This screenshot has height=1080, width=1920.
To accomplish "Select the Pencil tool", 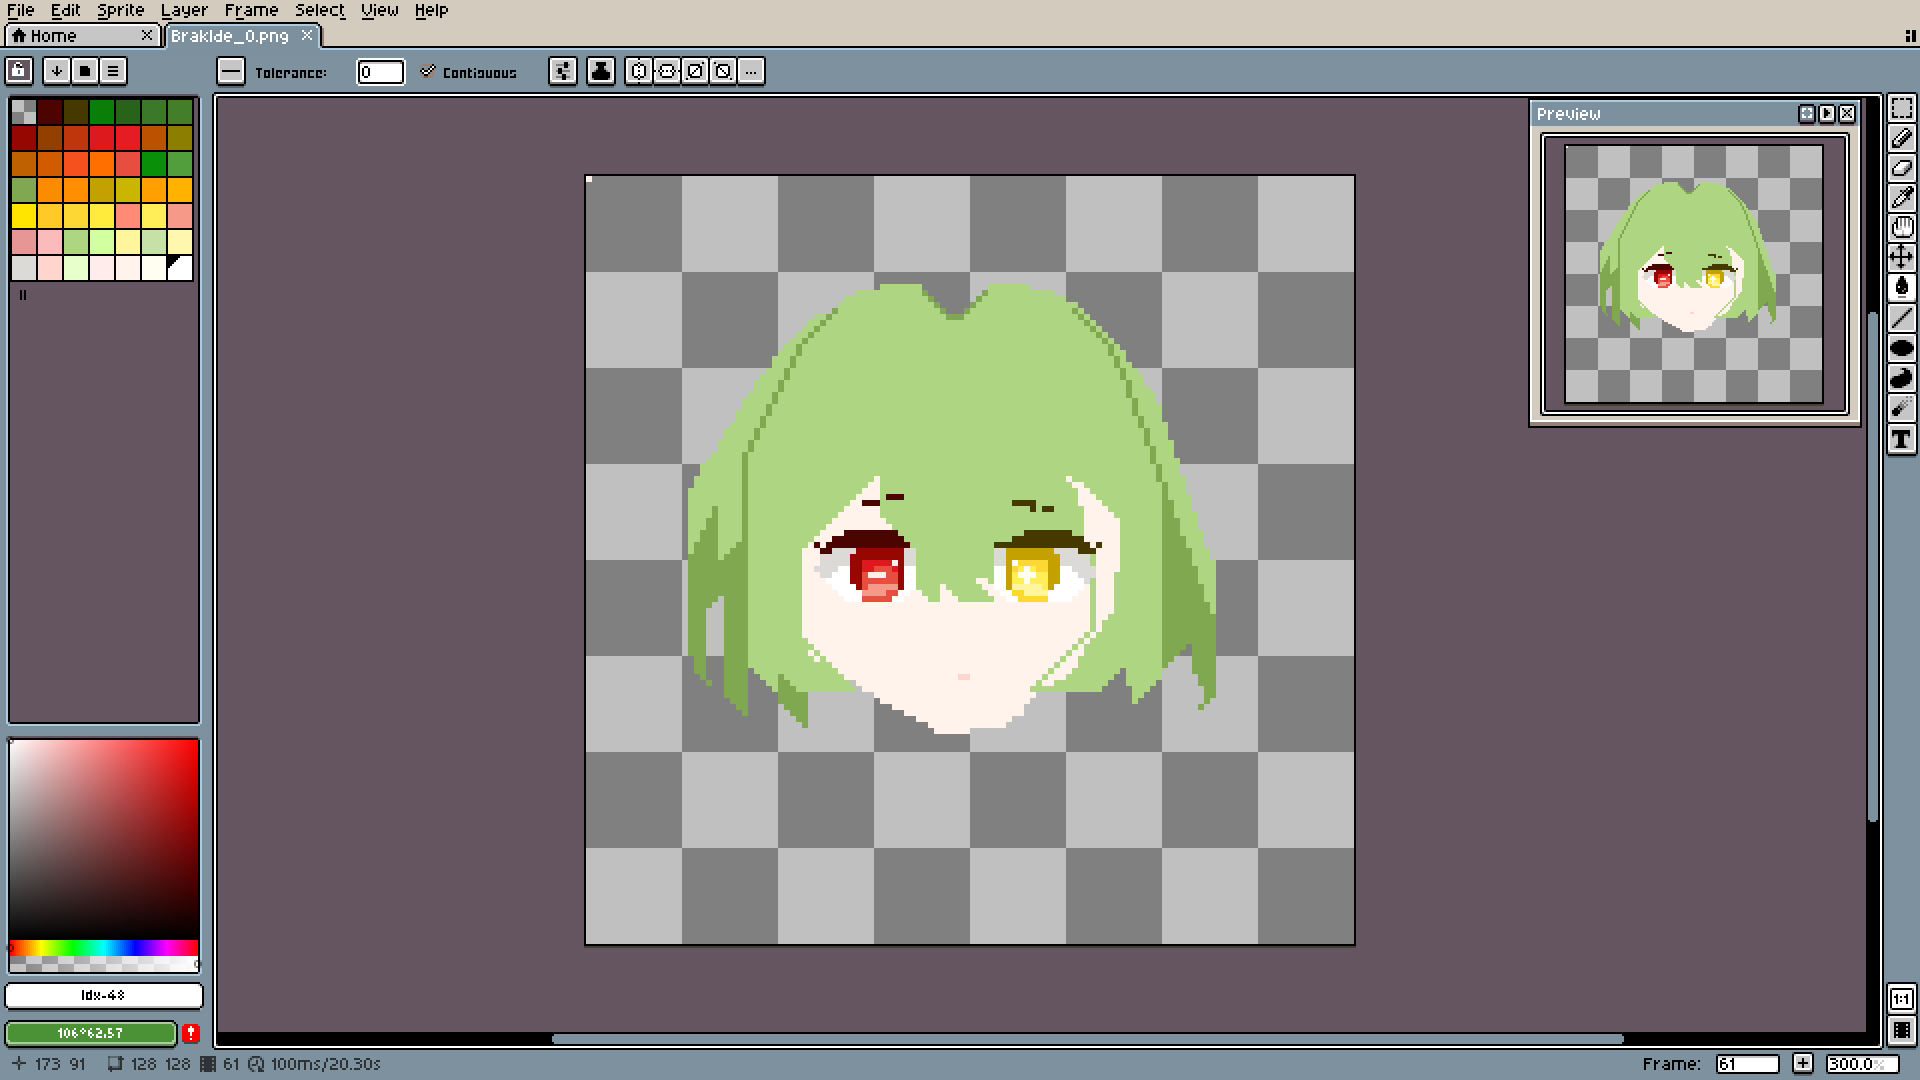I will (x=1901, y=138).
